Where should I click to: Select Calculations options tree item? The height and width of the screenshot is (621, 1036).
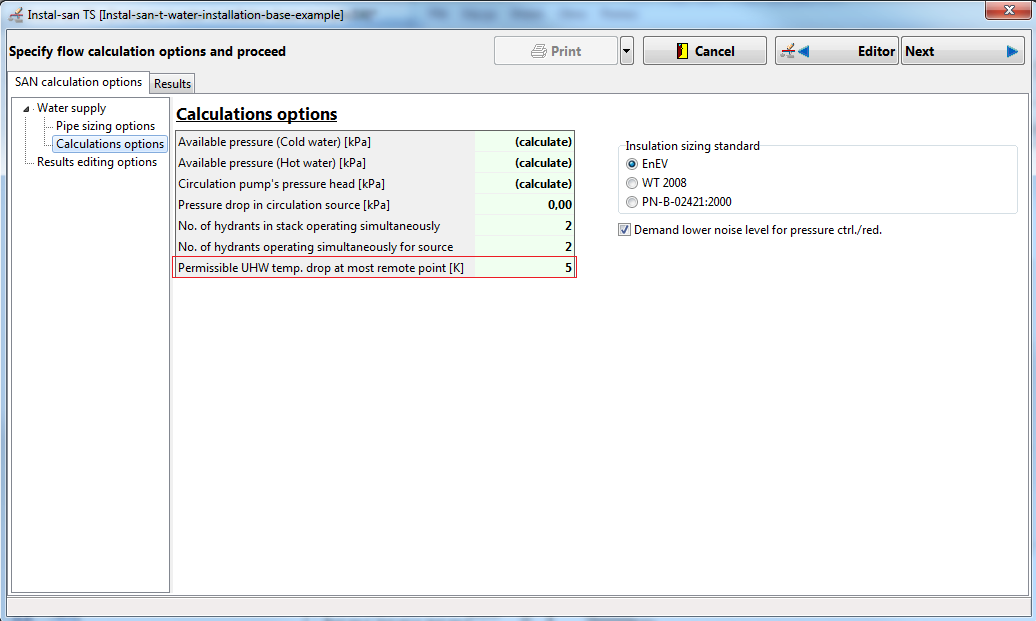coord(110,143)
